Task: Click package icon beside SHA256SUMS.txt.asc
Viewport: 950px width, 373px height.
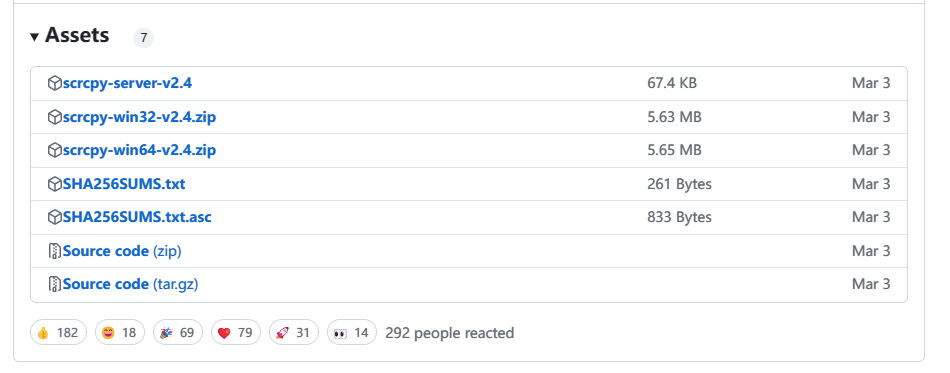Action: pyautogui.click(x=55, y=217)
